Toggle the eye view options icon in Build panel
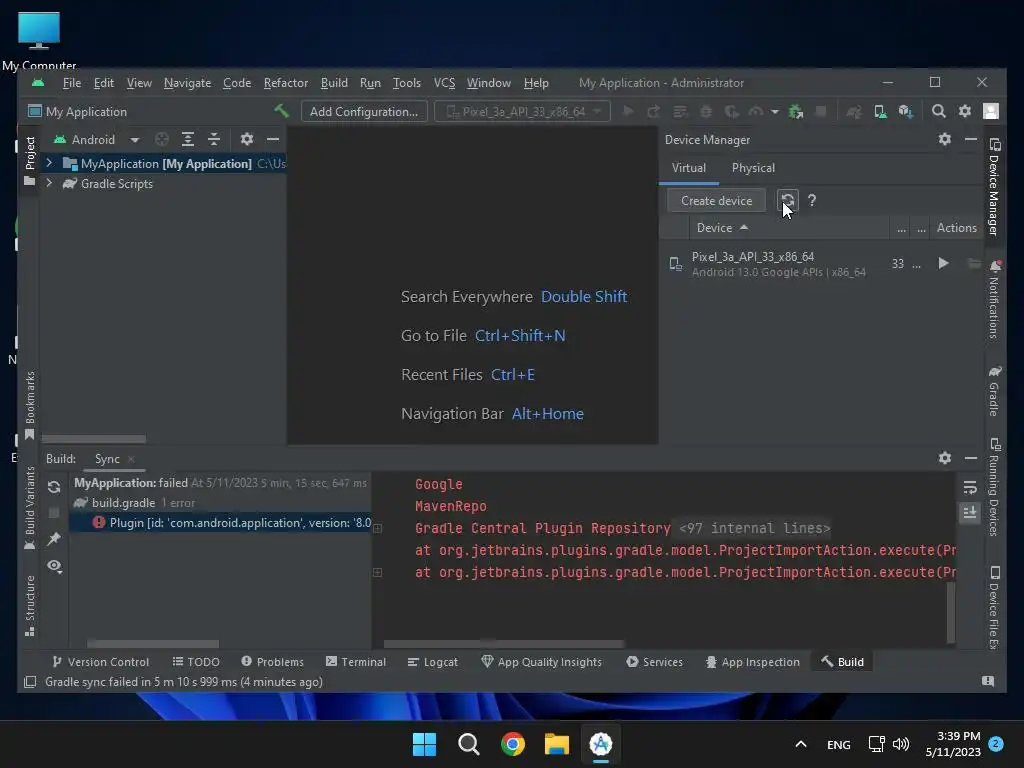The height and width of the screenshot is (768, 1024). coord(54,566)
